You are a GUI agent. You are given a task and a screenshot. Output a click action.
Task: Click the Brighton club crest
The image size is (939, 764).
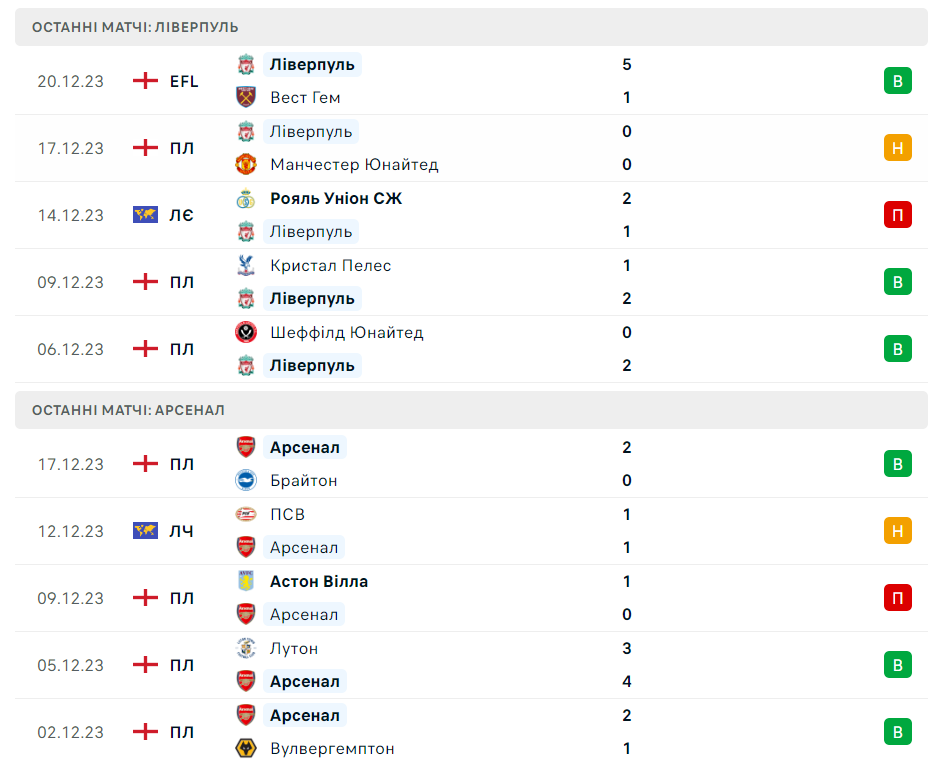246,480
